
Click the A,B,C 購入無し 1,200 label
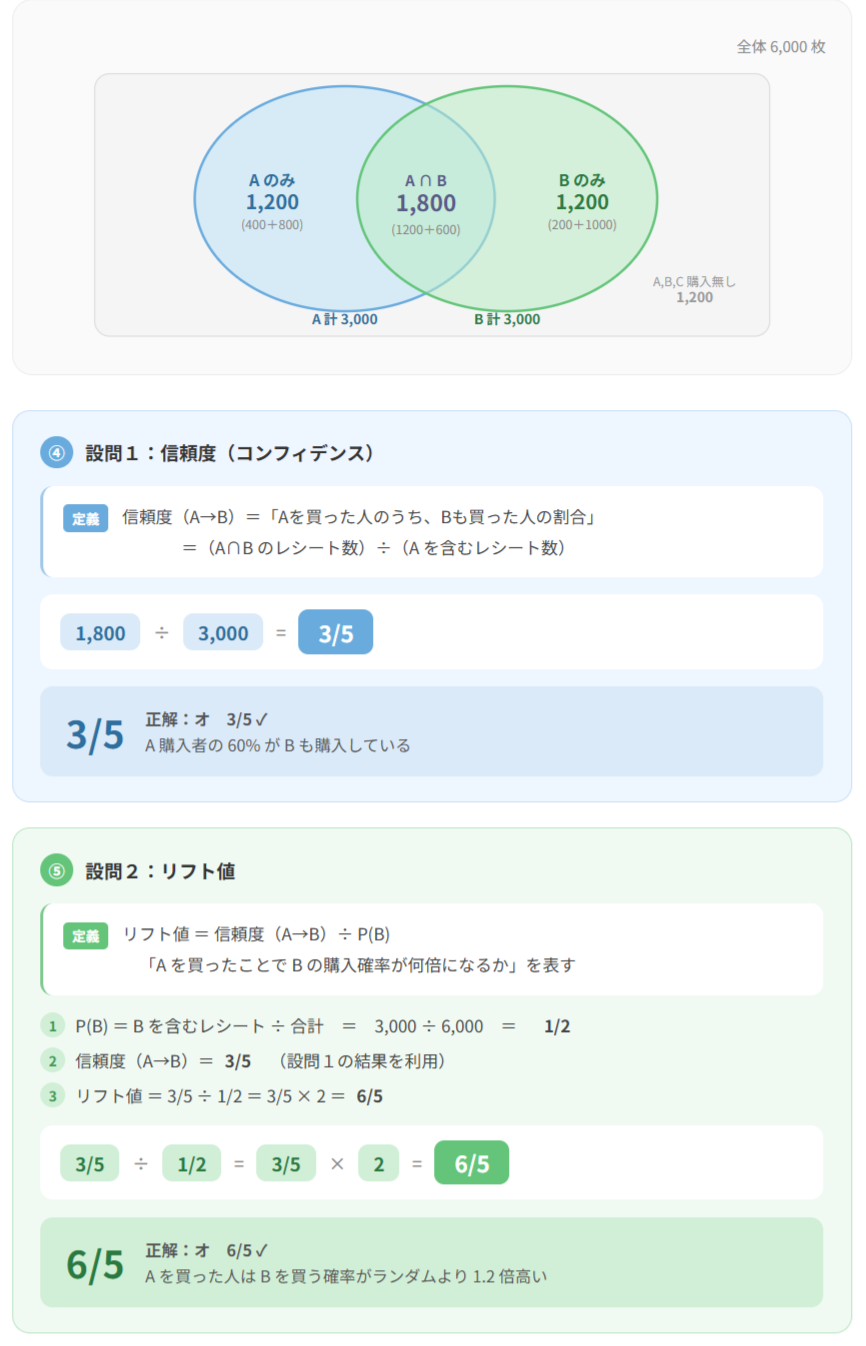[x=694, y=289]
